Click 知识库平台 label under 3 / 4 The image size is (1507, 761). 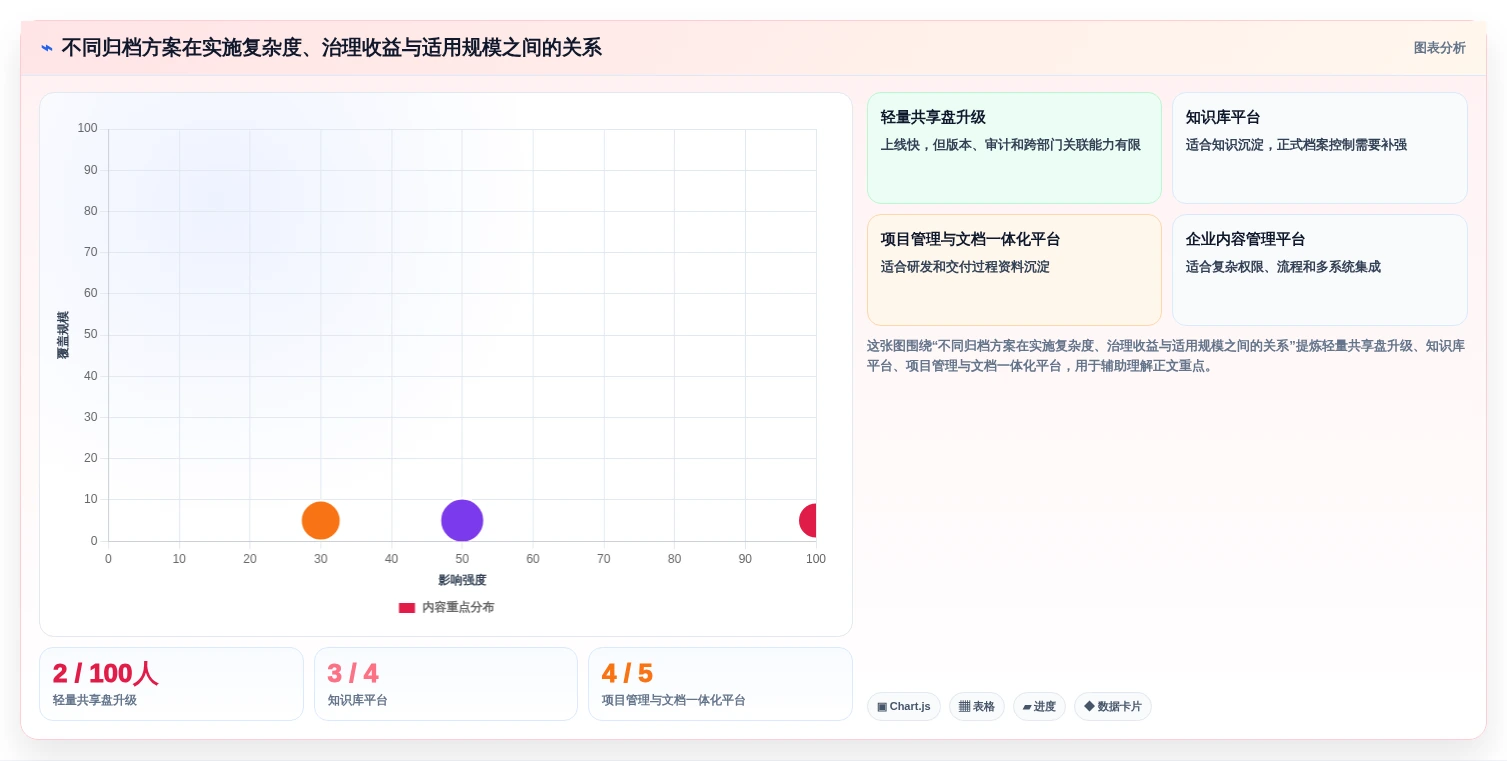(x=358, y=700)
